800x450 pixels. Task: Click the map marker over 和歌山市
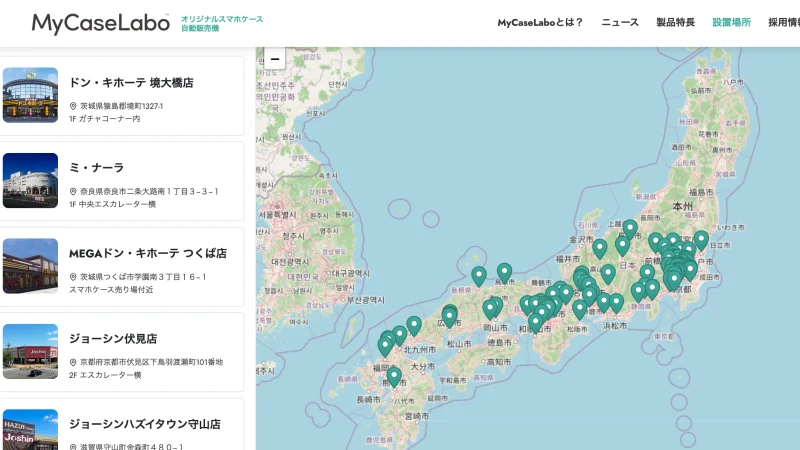(536, 322)
